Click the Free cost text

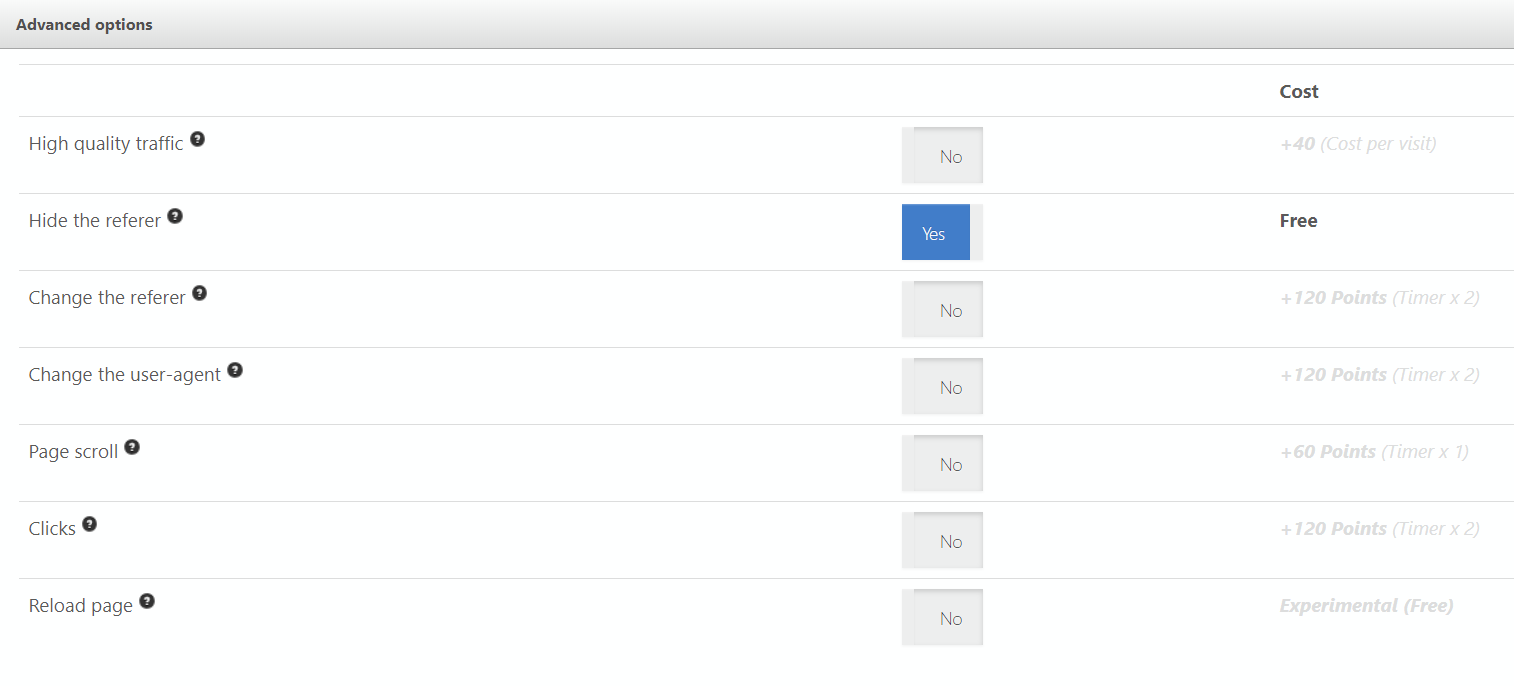1298,221
